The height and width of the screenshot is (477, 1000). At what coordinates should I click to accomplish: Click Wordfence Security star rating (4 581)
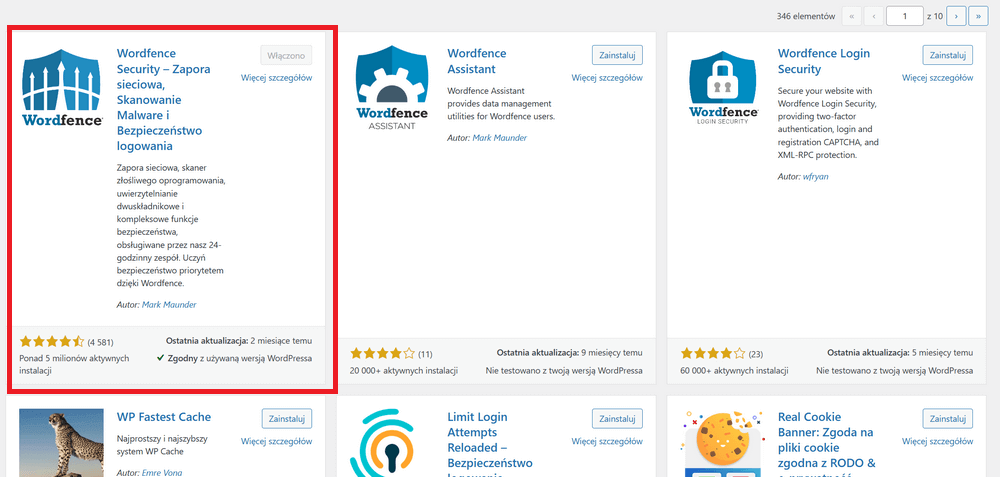tap(52, 341)
